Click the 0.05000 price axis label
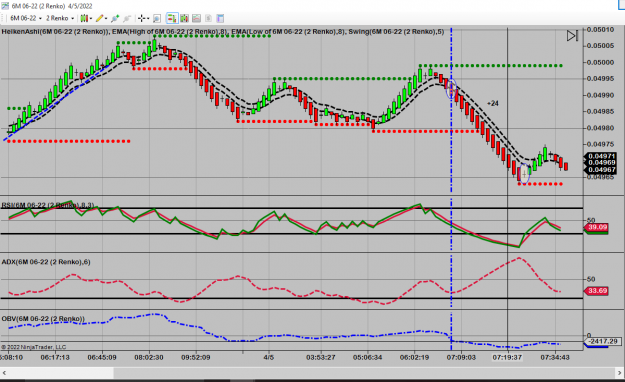The width and height of the screenshot is (625, 382). tap(600, 62)
